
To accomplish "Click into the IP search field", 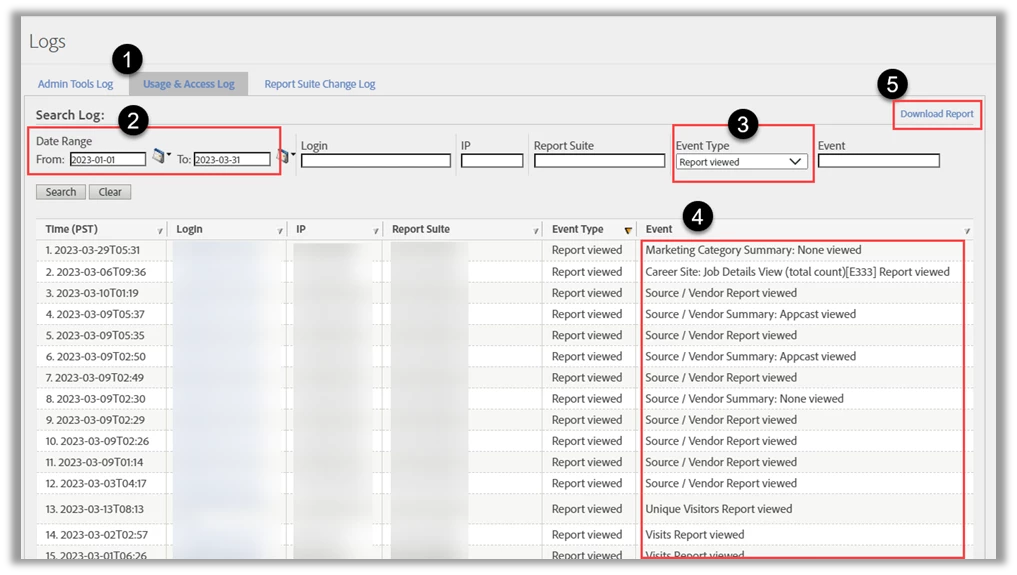I will (x=492, y=161).
